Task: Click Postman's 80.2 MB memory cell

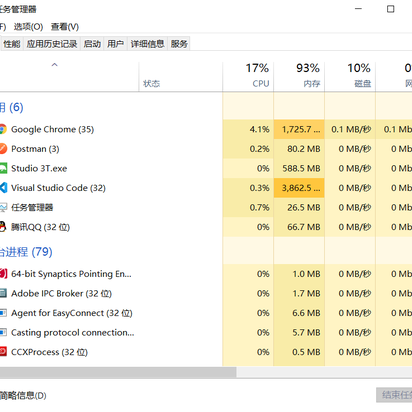Action: (299, 149)
